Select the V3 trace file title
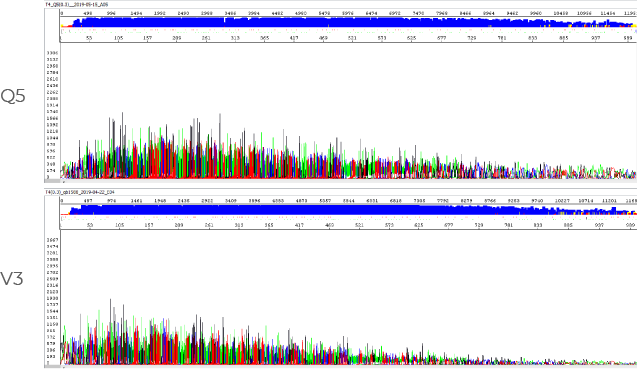The height and width of the screenshot is (369, 637). [x=80, y=192]
